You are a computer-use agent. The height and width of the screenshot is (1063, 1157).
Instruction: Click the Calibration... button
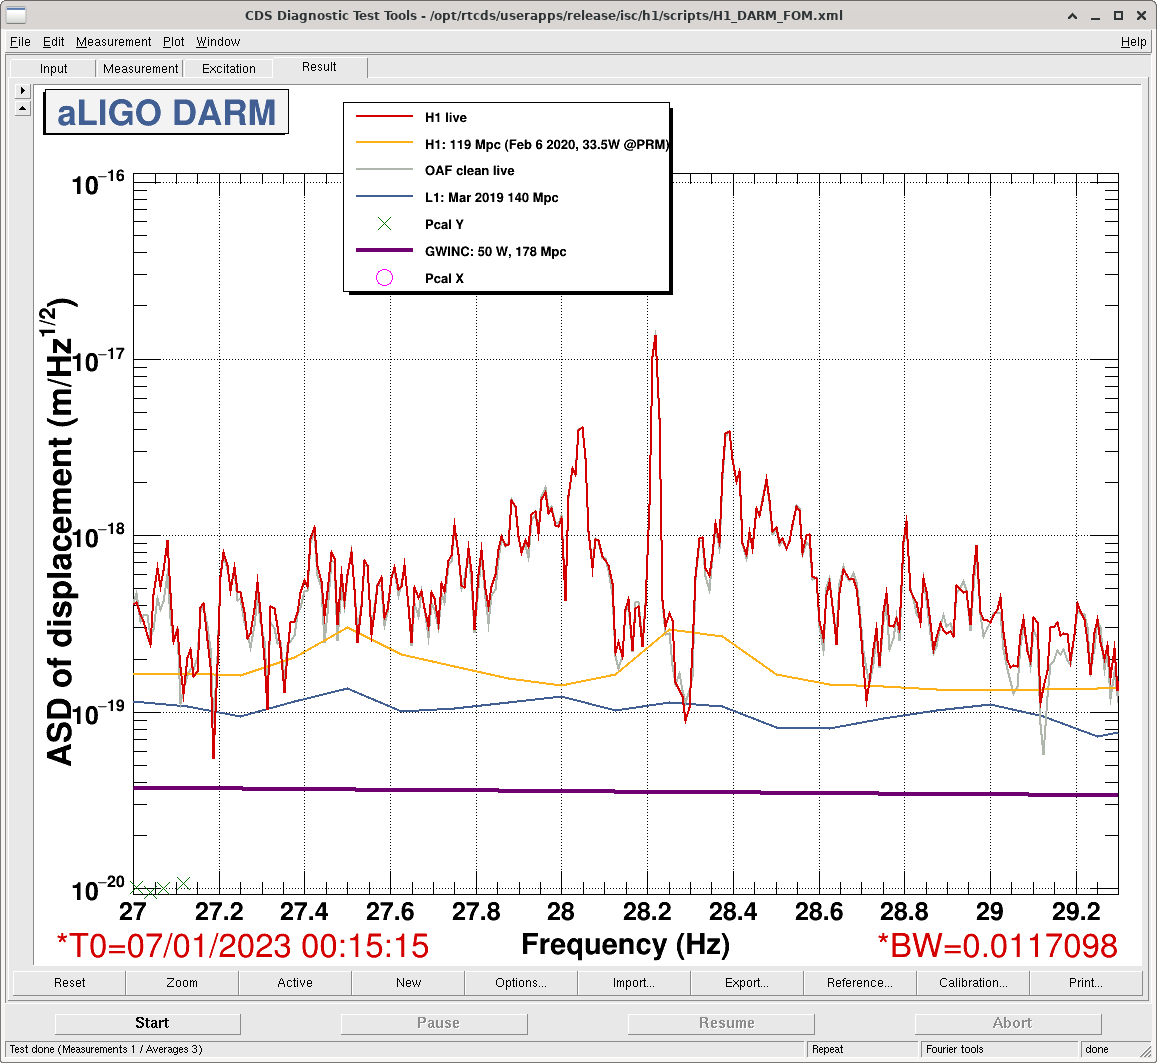pos(973,983)
